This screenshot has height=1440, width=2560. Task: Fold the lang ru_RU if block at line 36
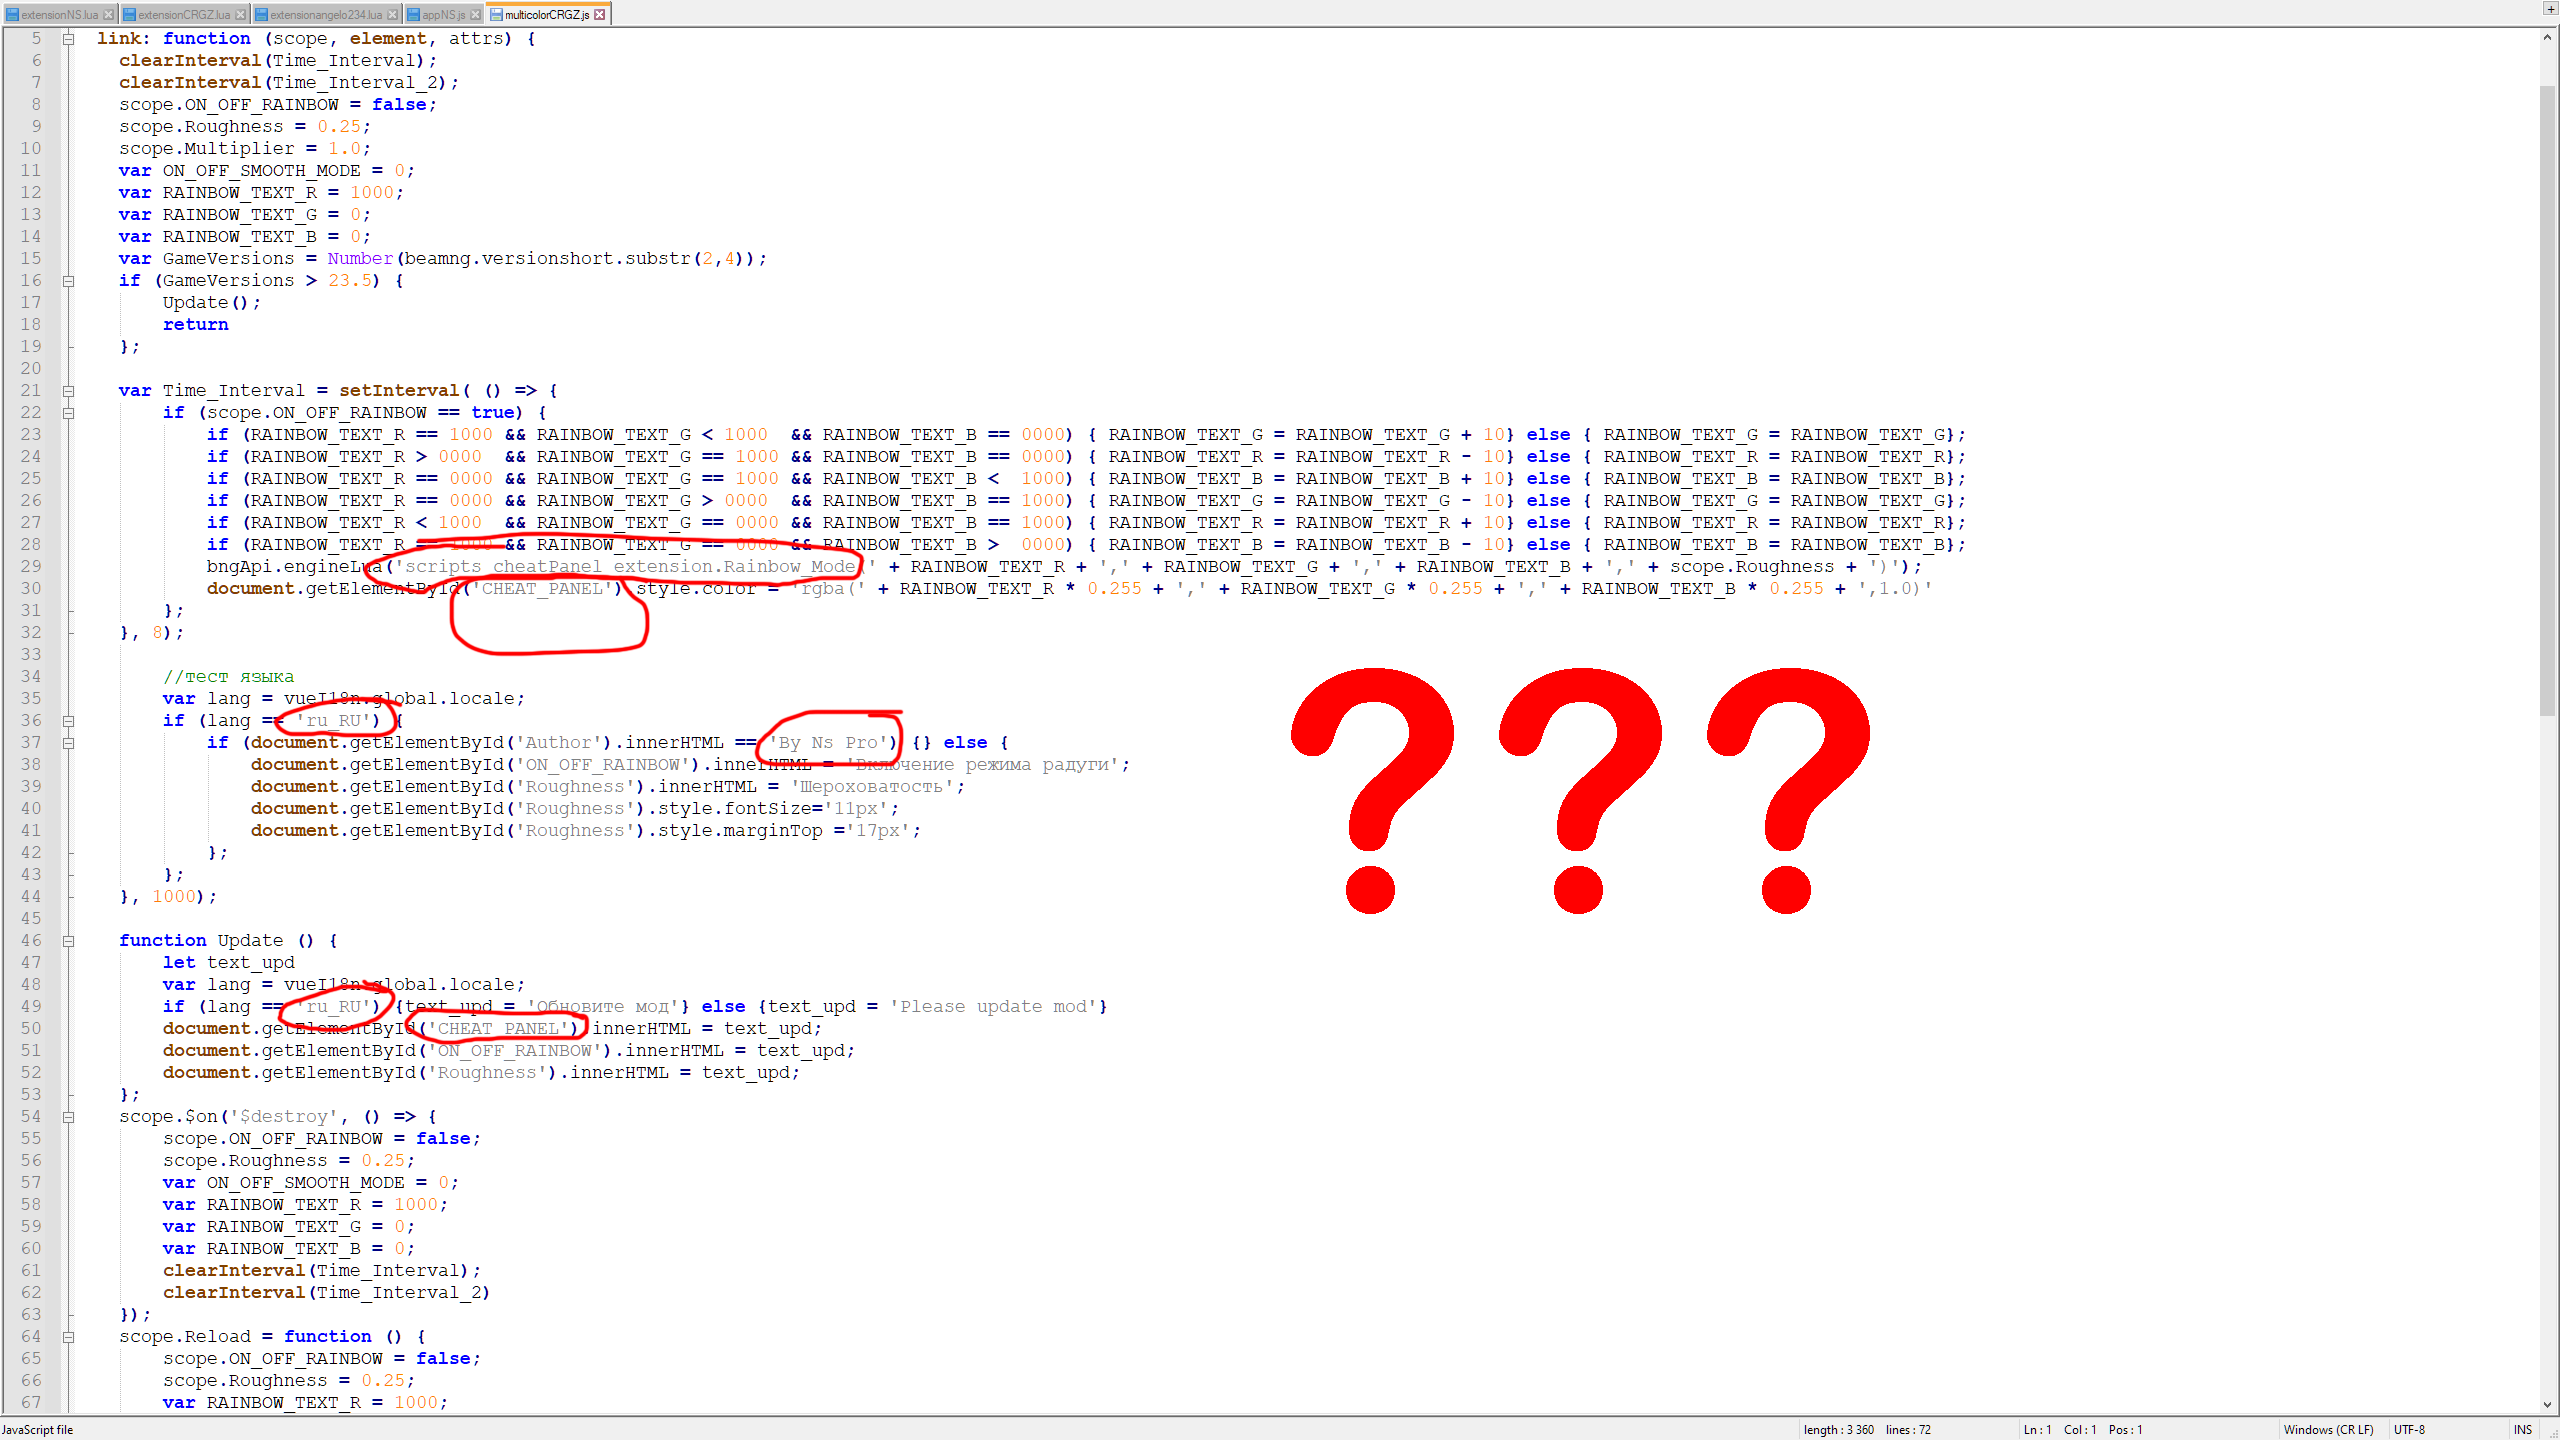[x=69, y=721]
